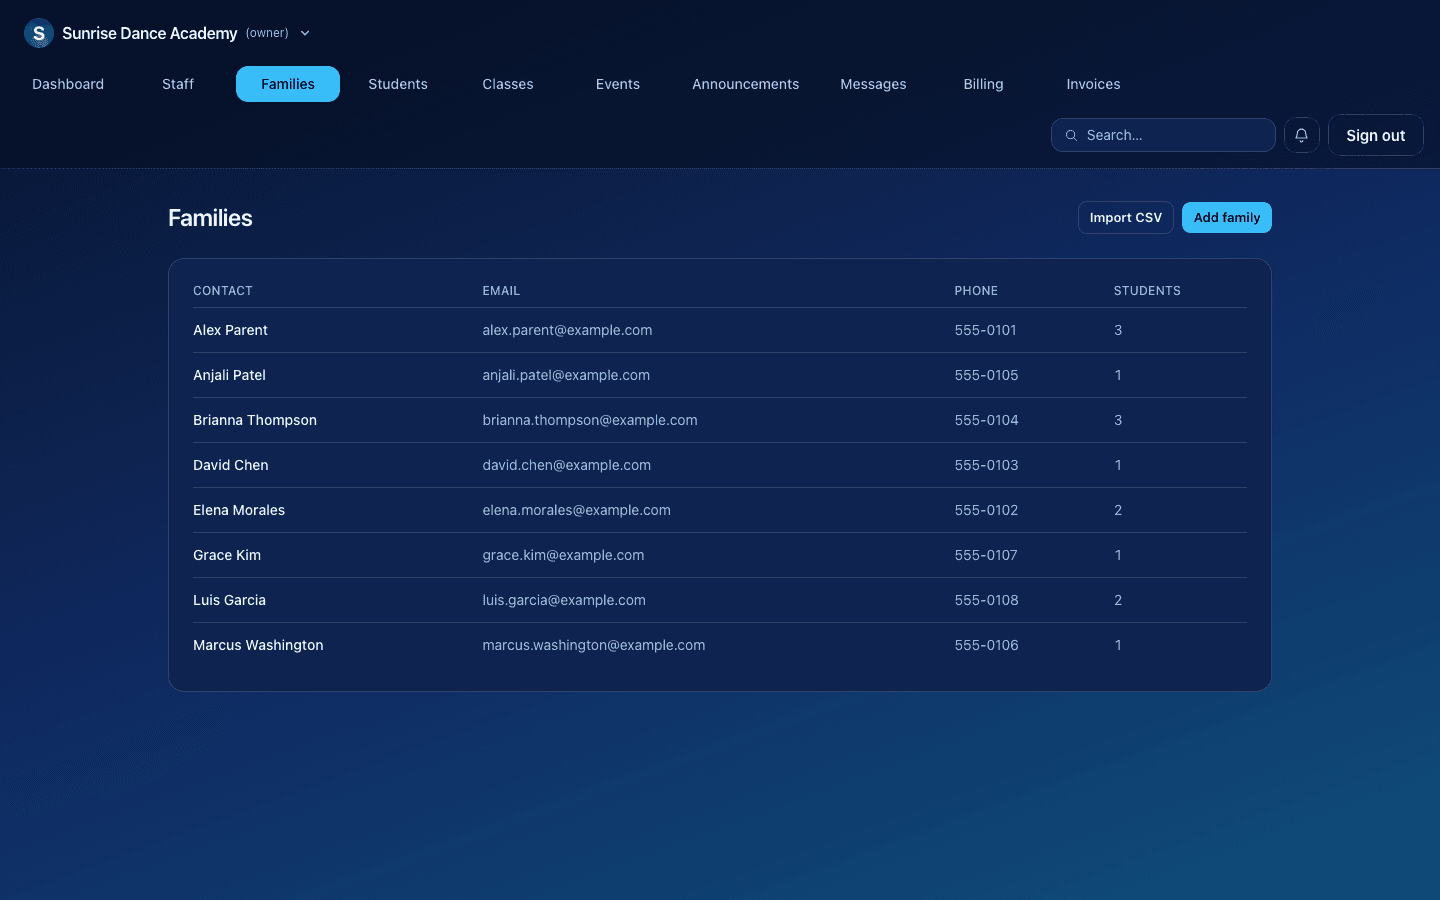Click email brianna.thompson@example.com
1440x900 pixels.
click(590, 420)
